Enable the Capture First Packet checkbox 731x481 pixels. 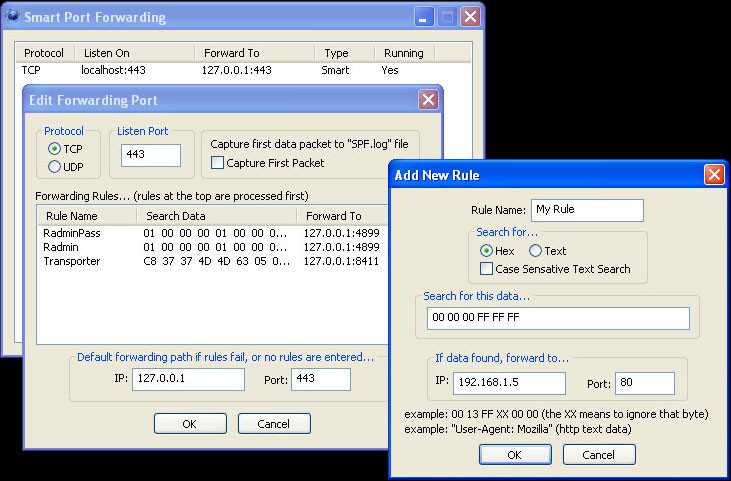[x=217, y=163]
